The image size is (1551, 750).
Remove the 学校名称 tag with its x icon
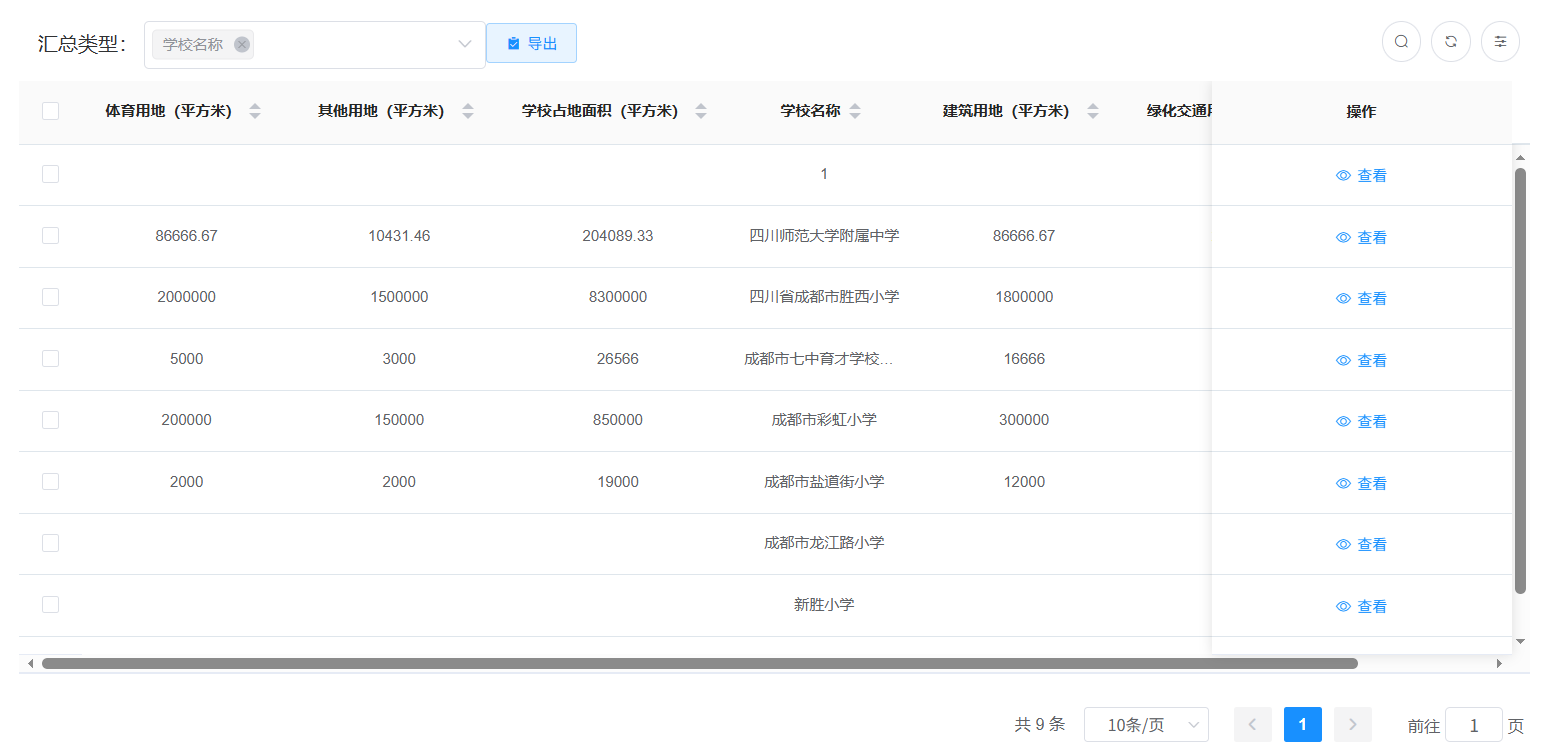coord(241,45)
